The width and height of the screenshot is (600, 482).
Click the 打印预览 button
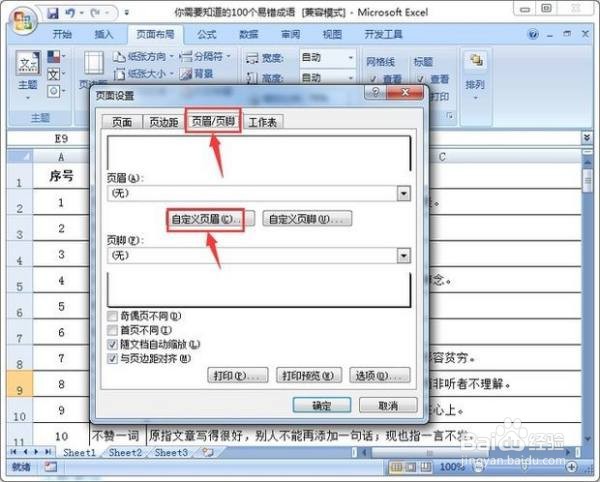pos(309,376)
